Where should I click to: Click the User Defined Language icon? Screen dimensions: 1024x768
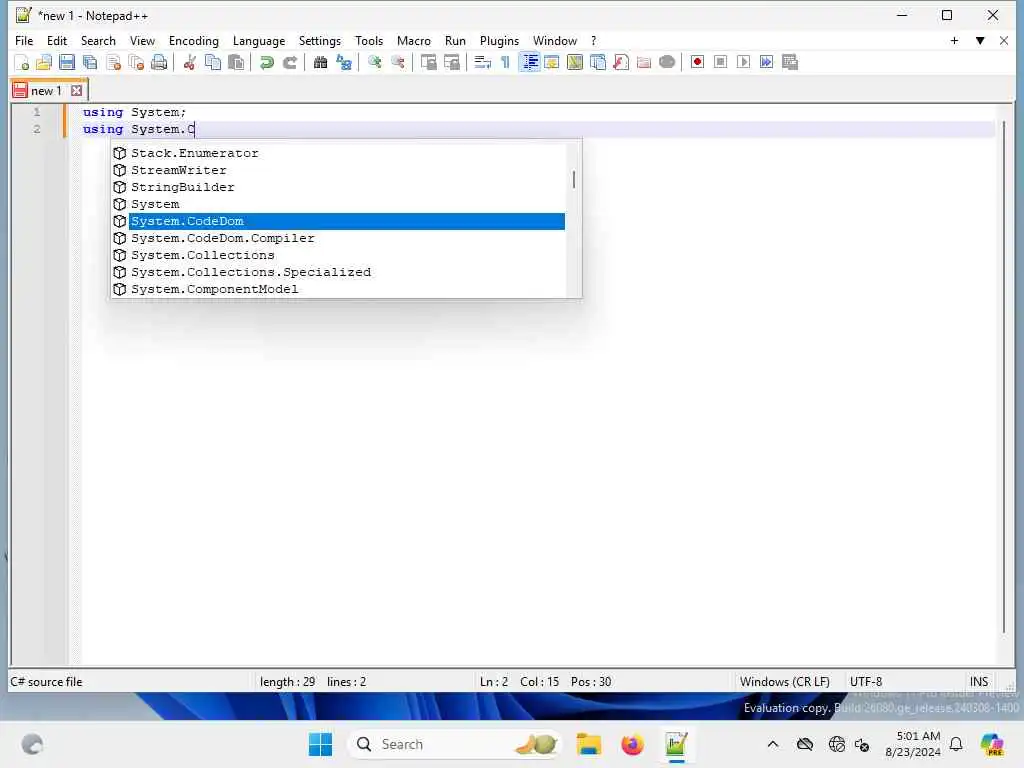pos(552,62)
